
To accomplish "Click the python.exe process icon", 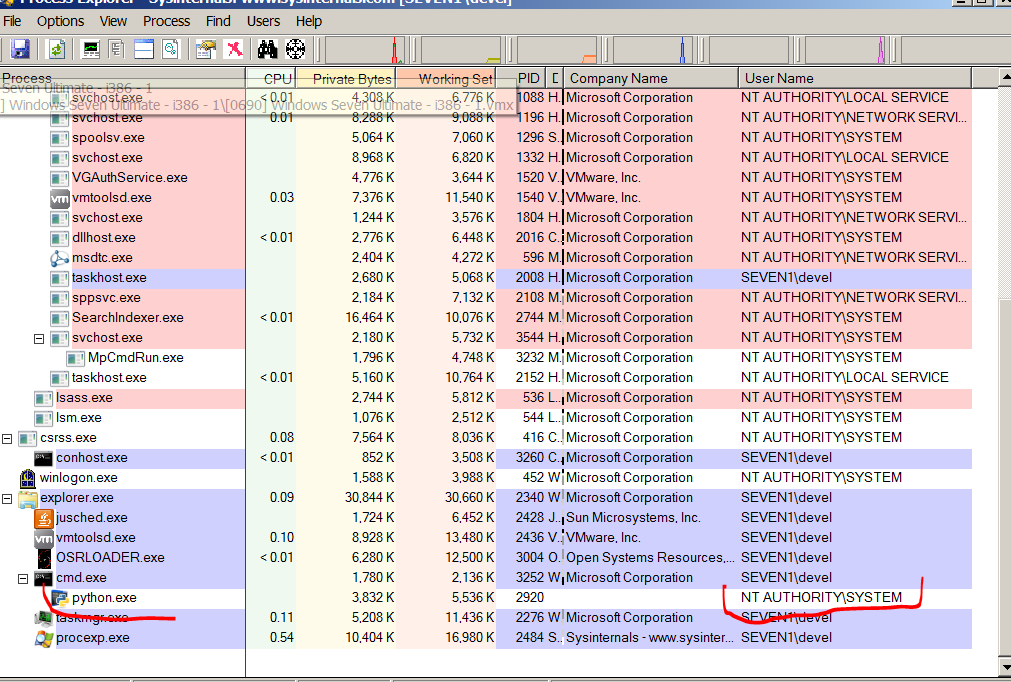I will (60, 598).
